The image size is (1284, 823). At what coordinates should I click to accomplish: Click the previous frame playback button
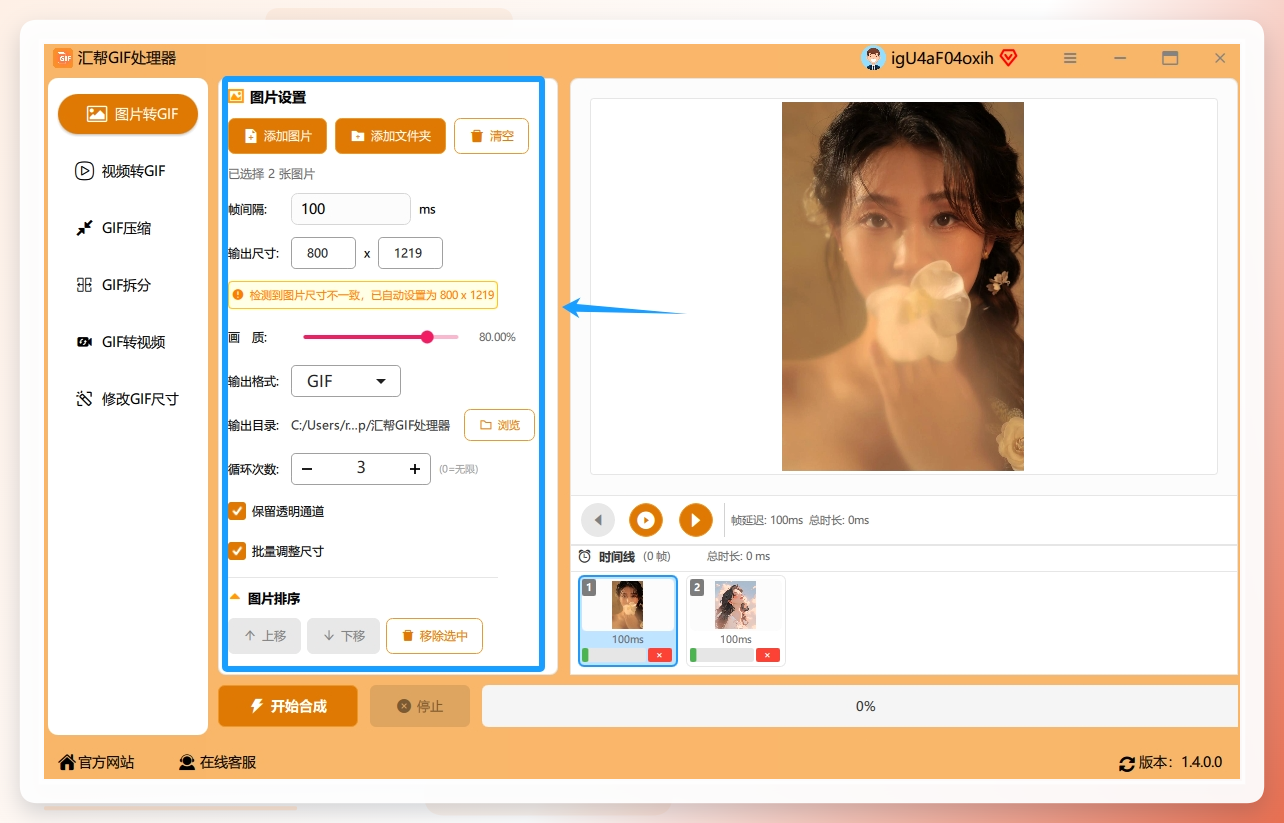point(598,520)
